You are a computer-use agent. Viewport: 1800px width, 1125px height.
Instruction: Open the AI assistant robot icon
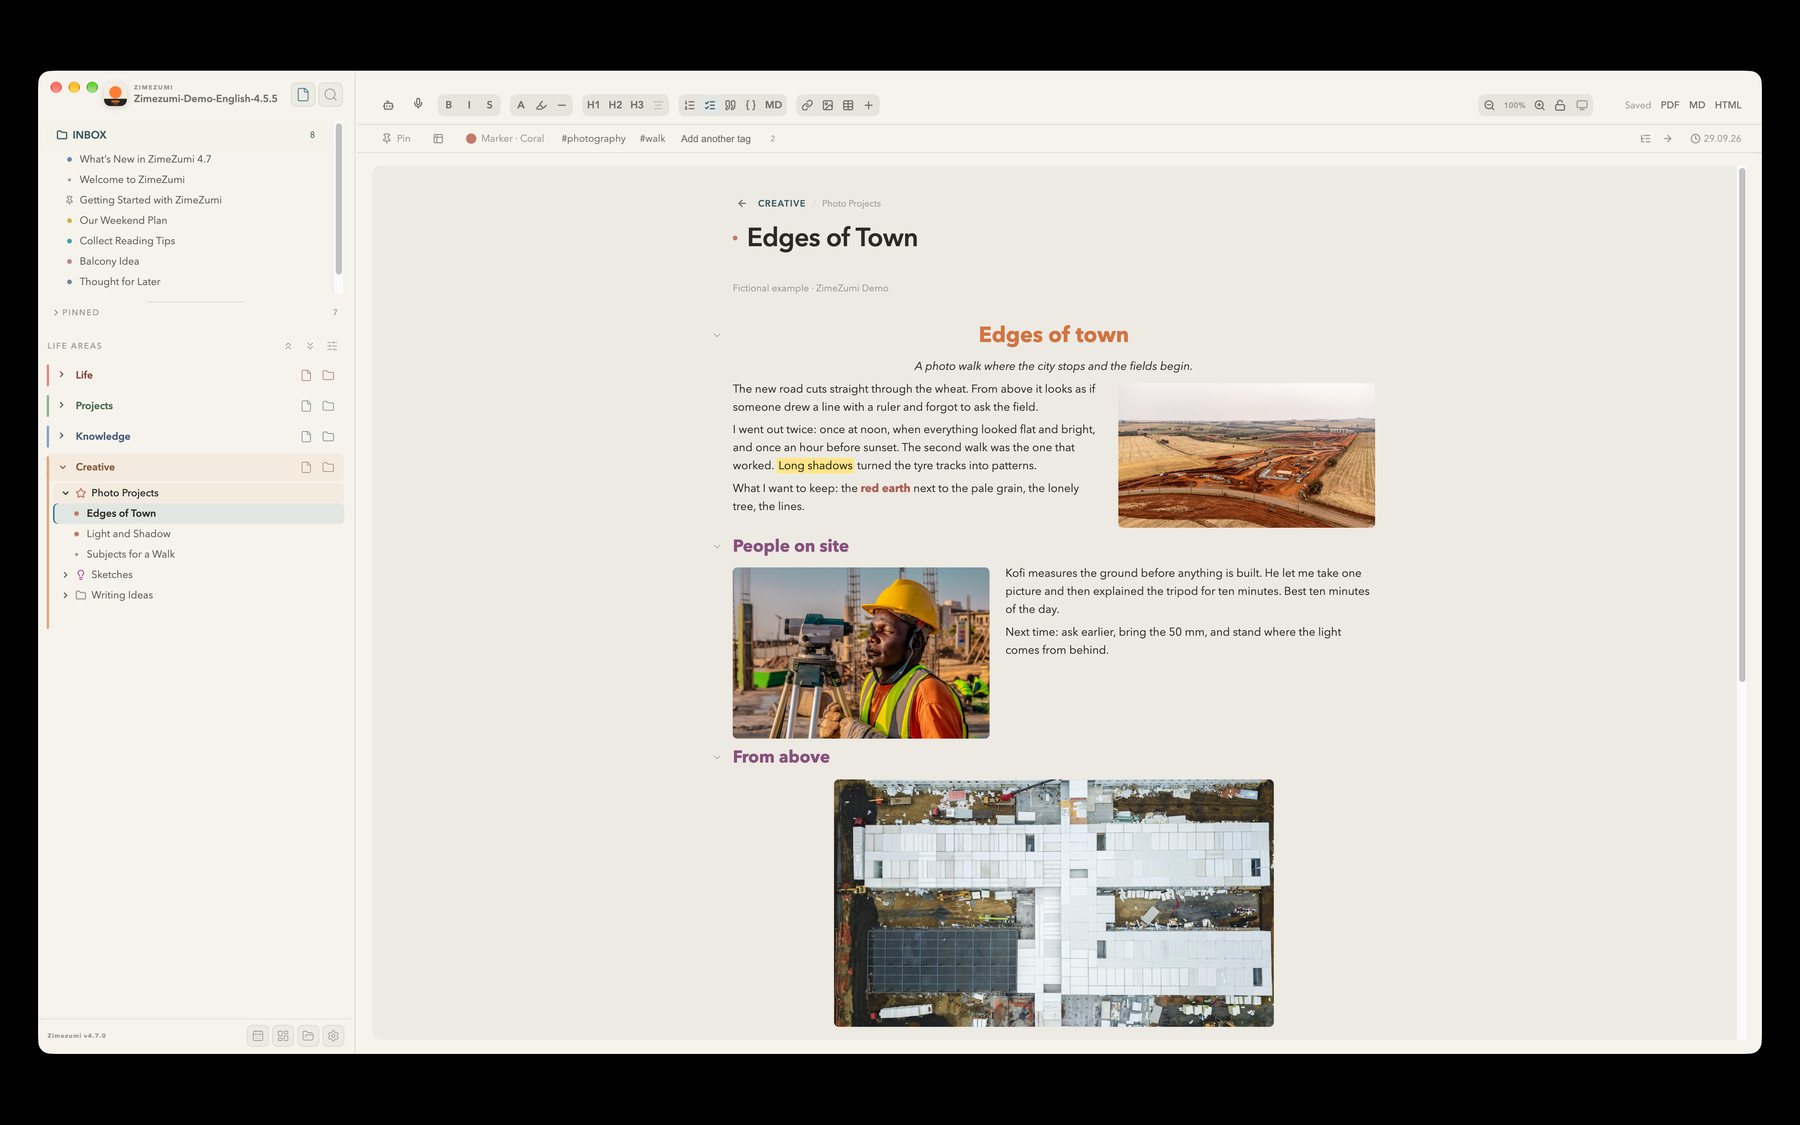coord(388,105)
